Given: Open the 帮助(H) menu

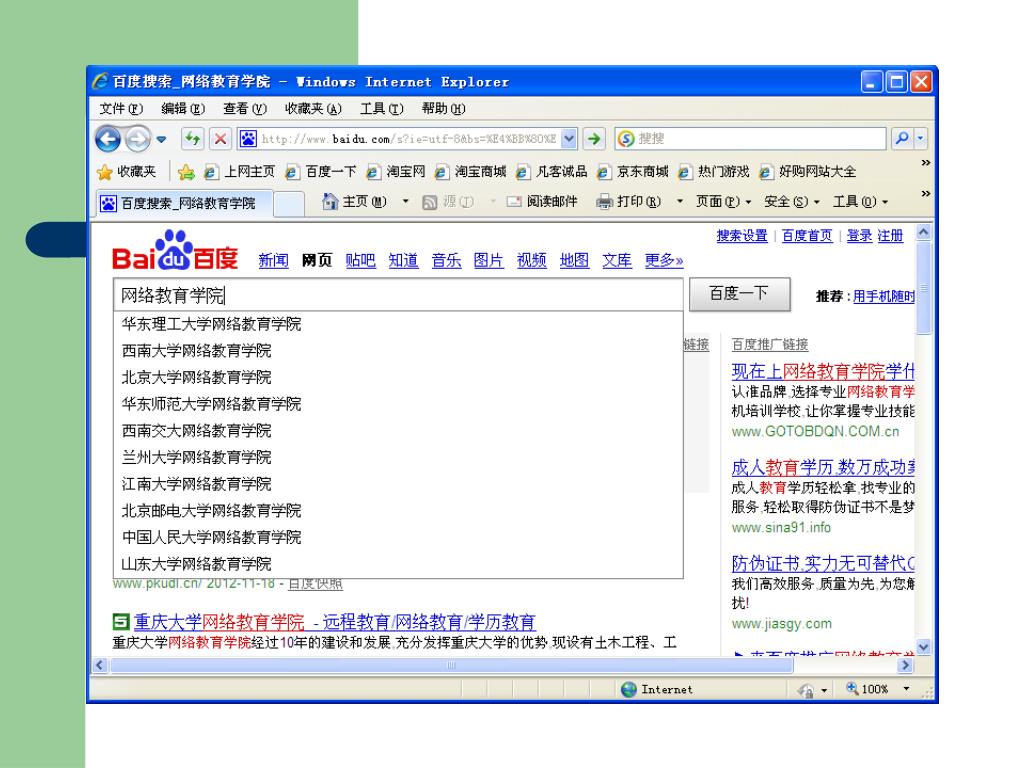Looking at the screenshot, I should (443, 108).
